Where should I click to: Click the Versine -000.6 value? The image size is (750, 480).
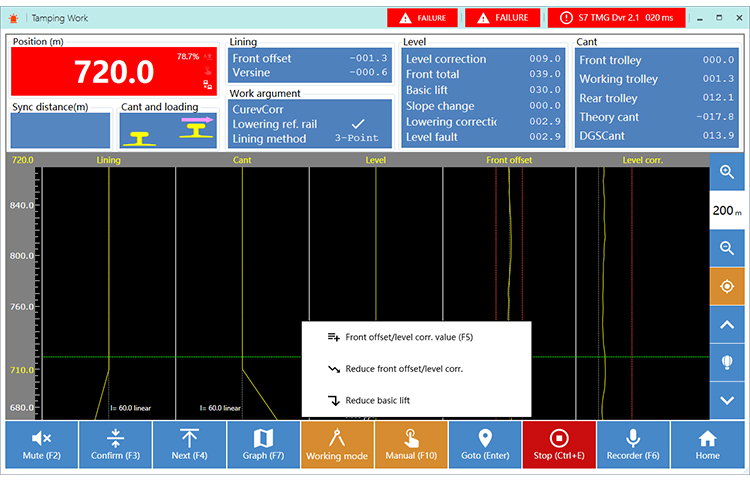pyautogui.click(x=368, y=72)
